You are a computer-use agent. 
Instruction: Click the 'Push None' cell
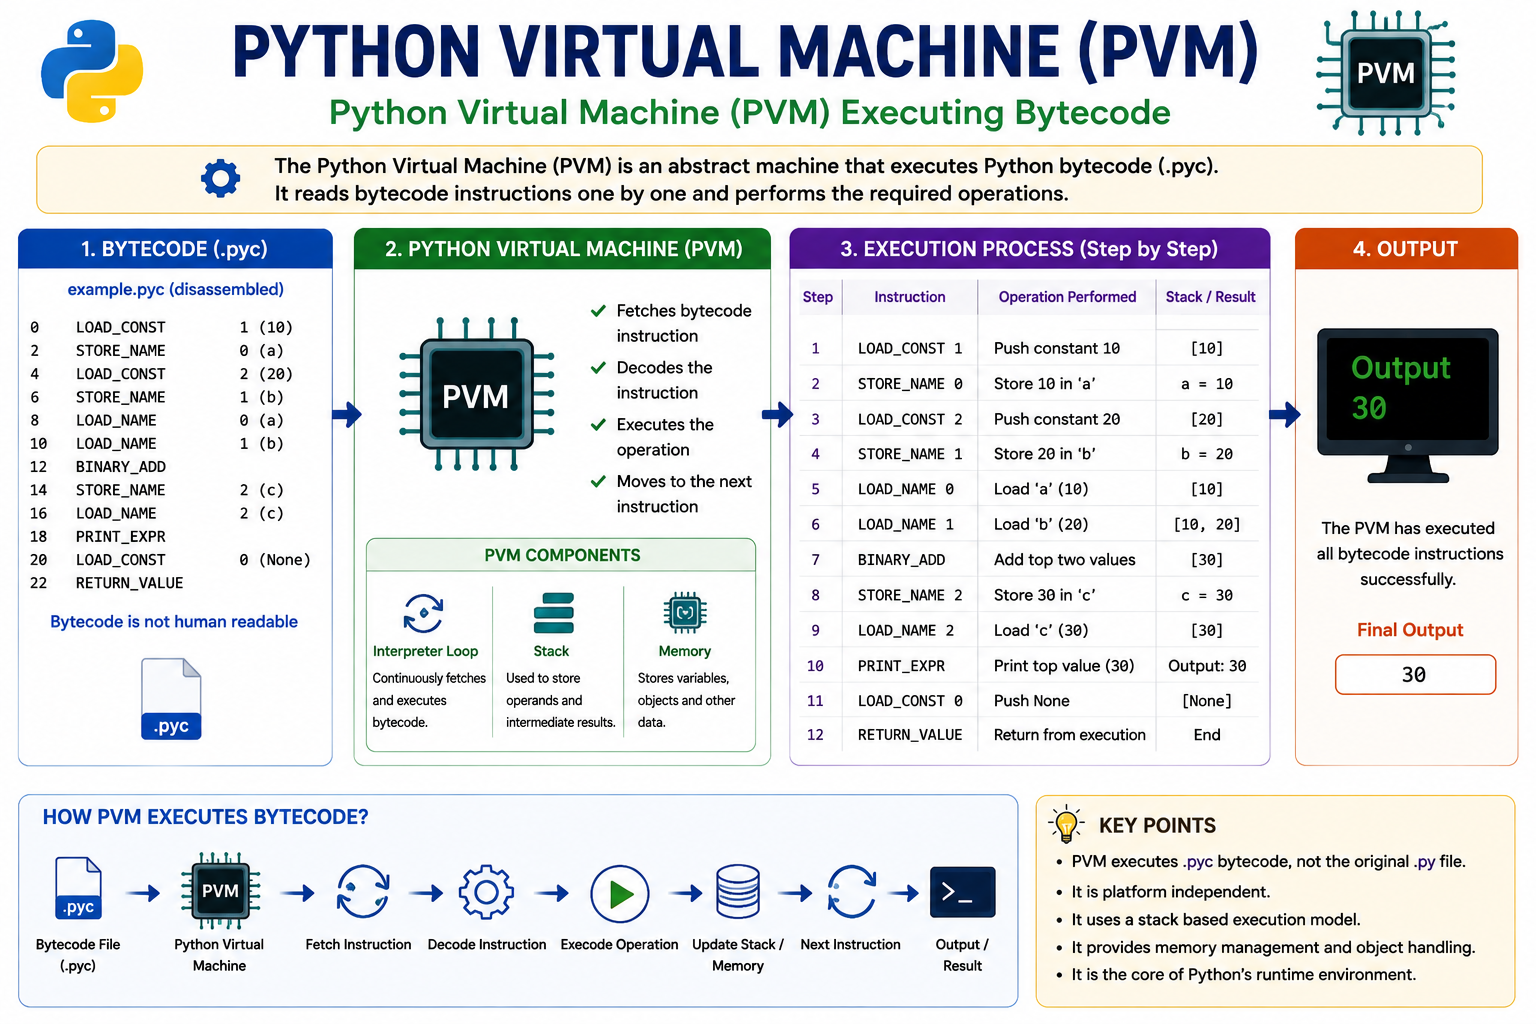(1032, 701)
